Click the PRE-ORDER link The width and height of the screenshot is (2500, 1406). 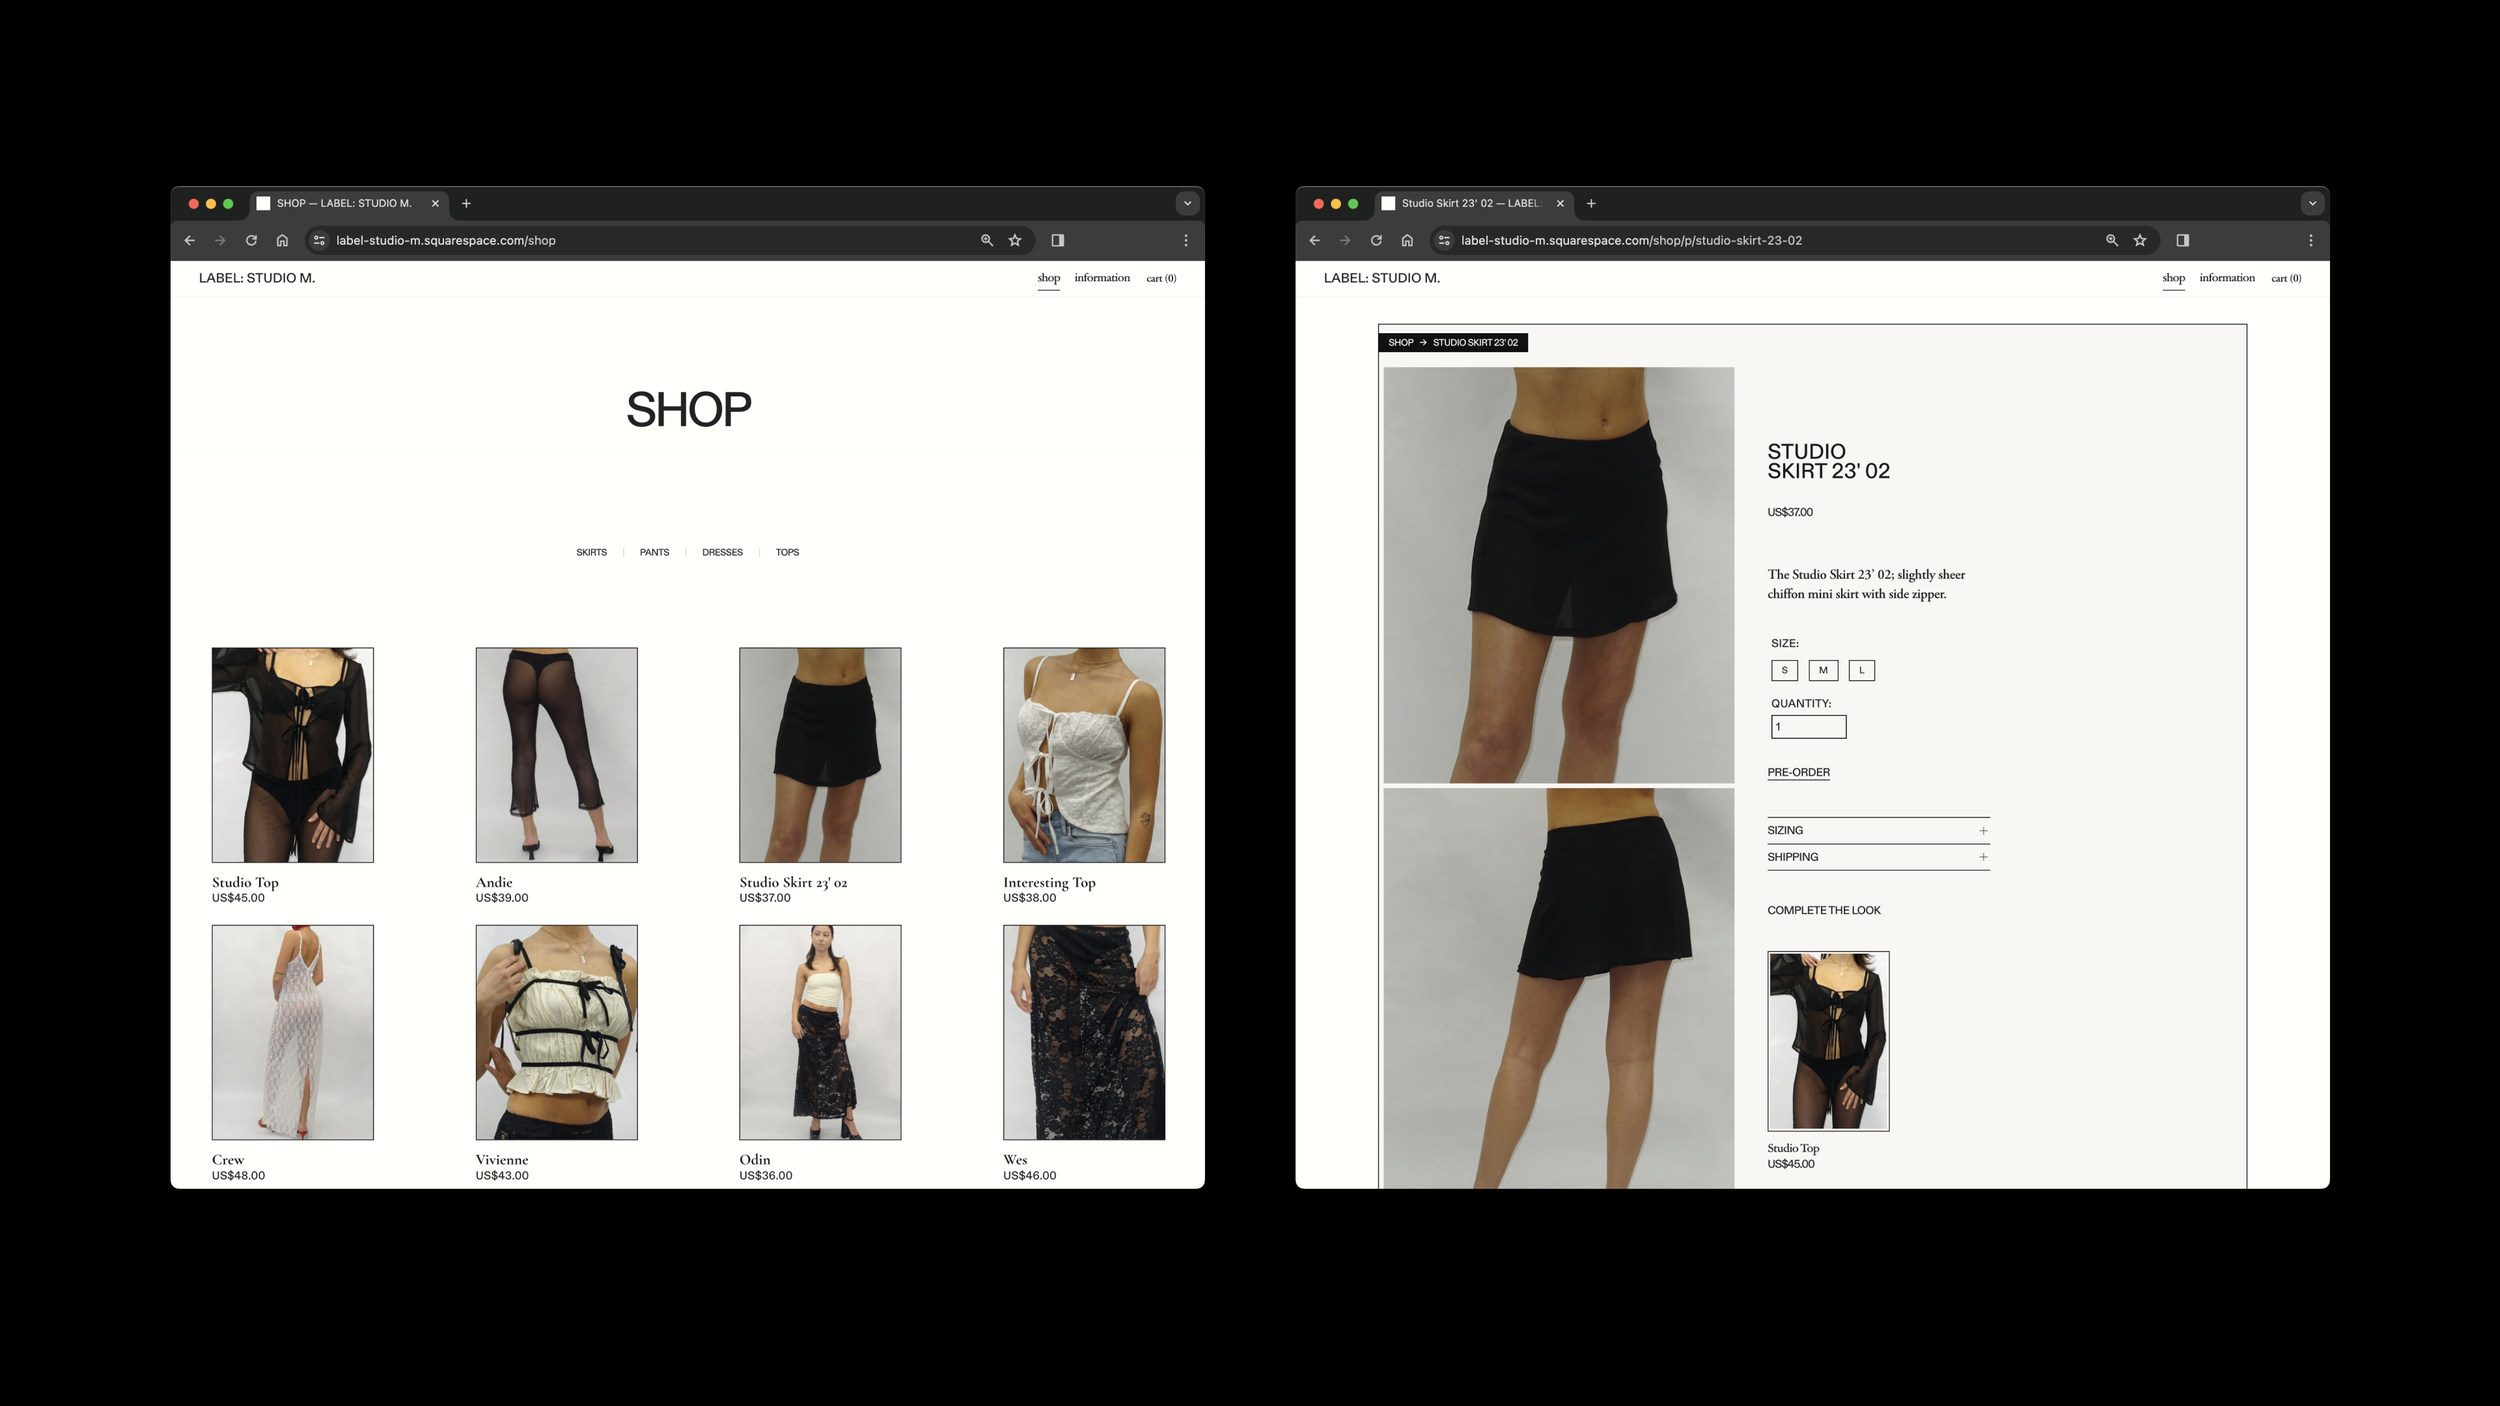1798,772
